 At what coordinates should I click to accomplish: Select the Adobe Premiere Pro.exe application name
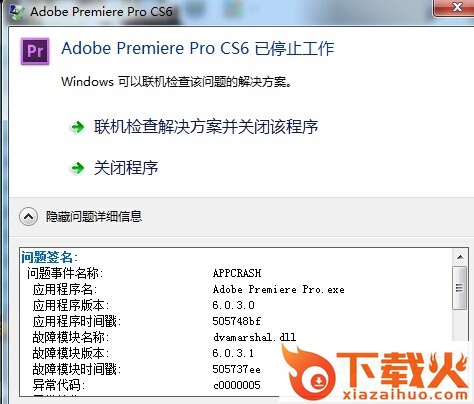279,289
